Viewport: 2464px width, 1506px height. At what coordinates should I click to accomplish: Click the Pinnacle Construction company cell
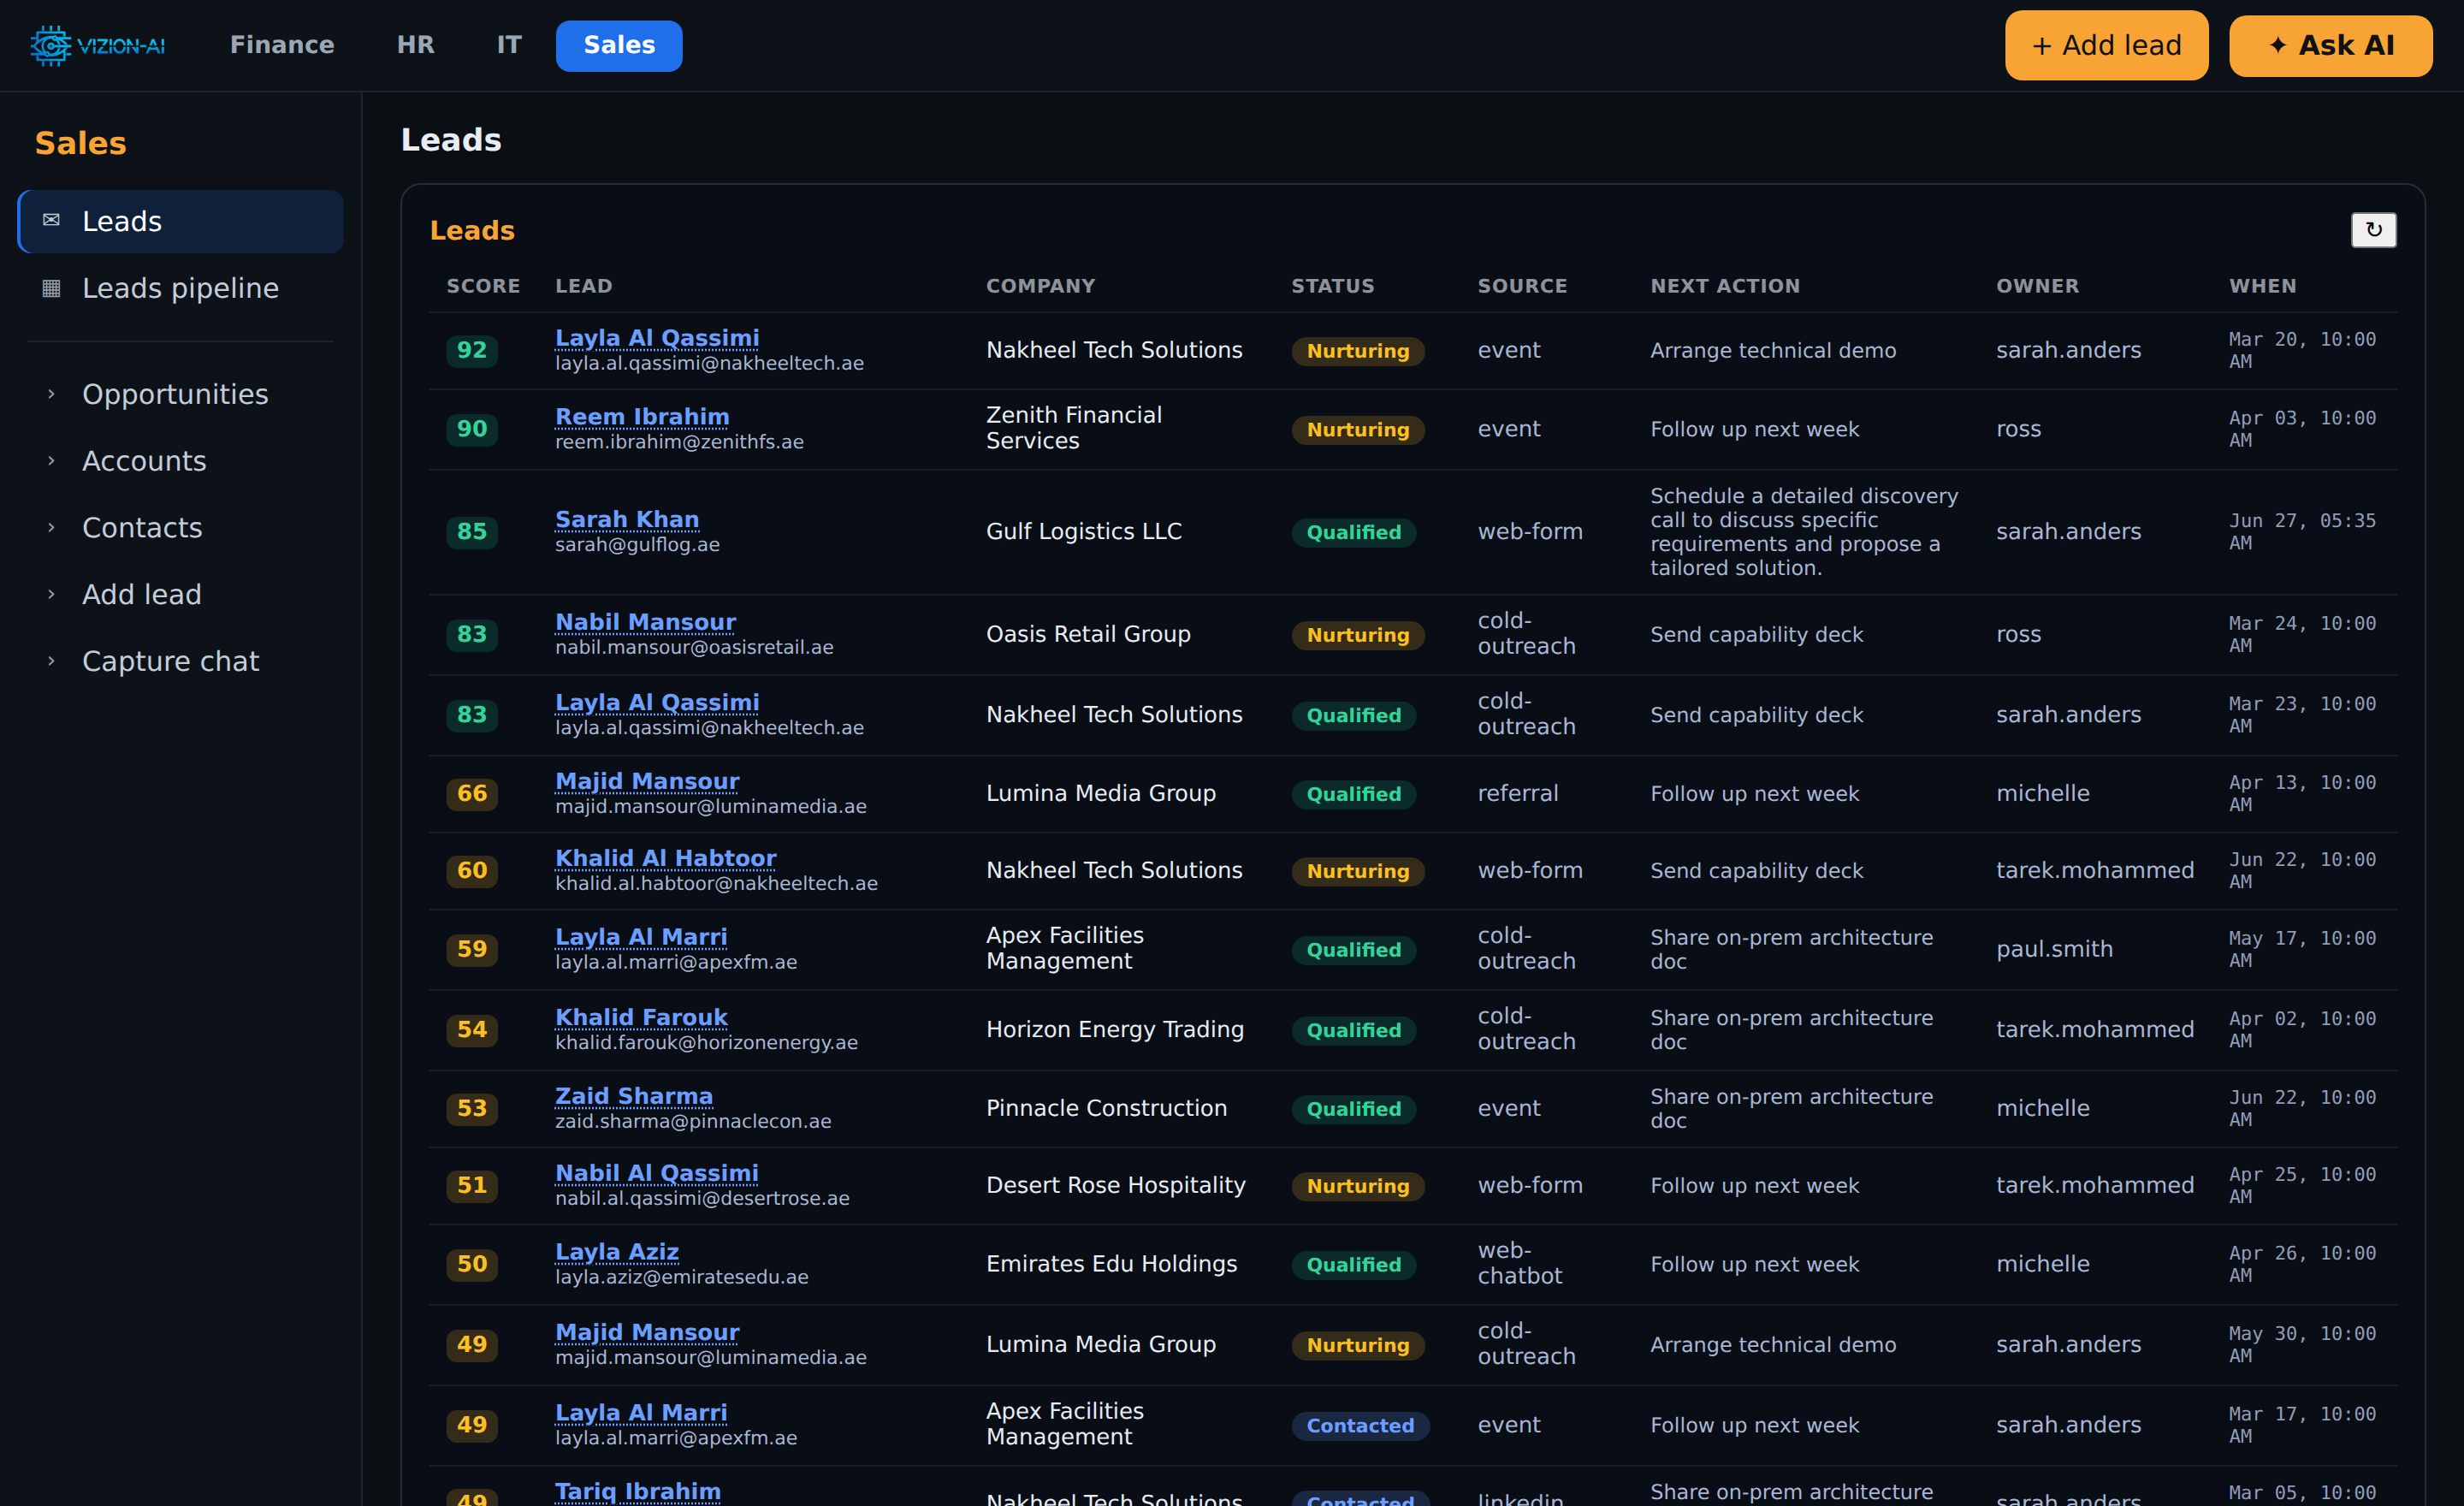click(1106, 1108)
